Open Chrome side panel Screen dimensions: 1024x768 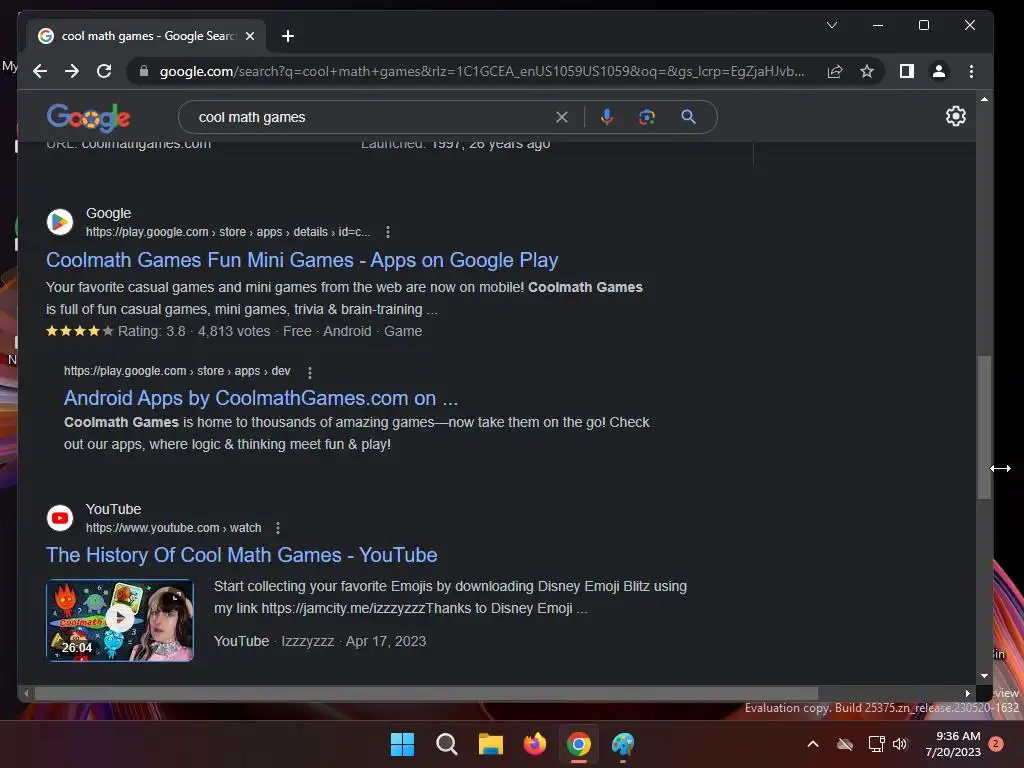coord(906,71)
